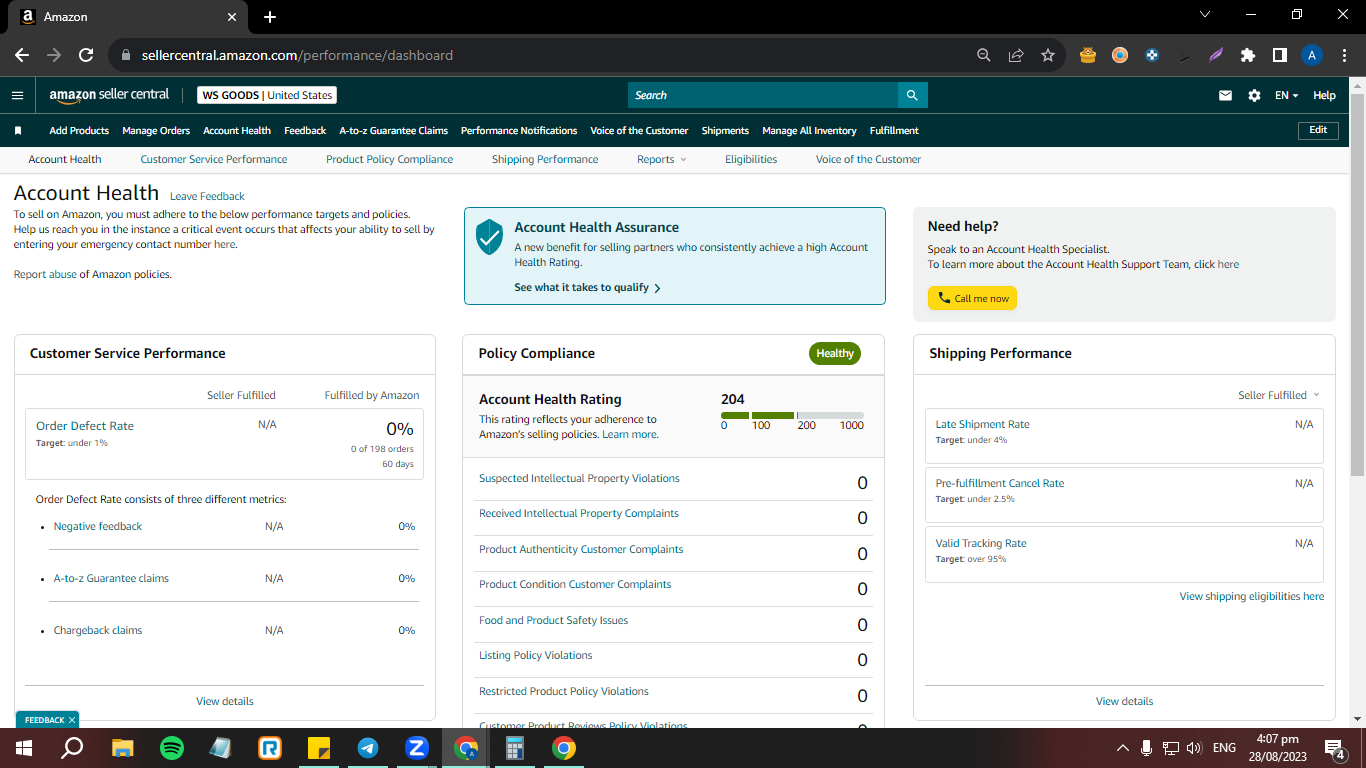Click the yellow Call me now button
The height and width of the screenshot is (768, 1366).
(x=972, y=298)
